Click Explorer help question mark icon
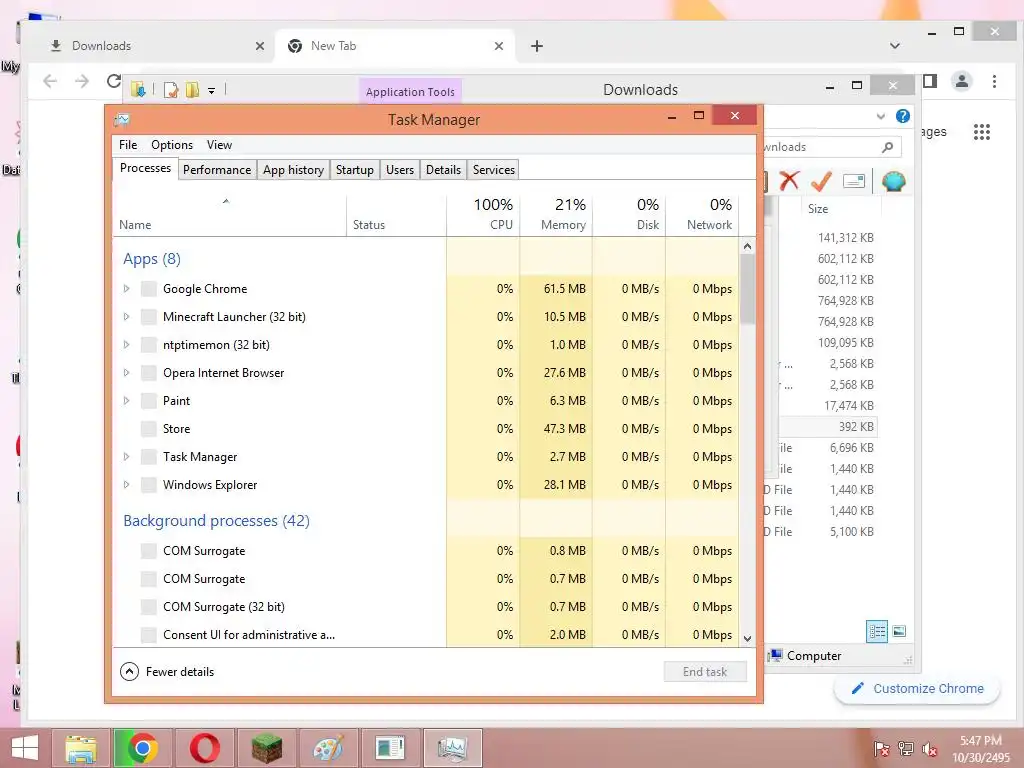Viewport: 1024px width, 768px height. (x=903, y=116)
